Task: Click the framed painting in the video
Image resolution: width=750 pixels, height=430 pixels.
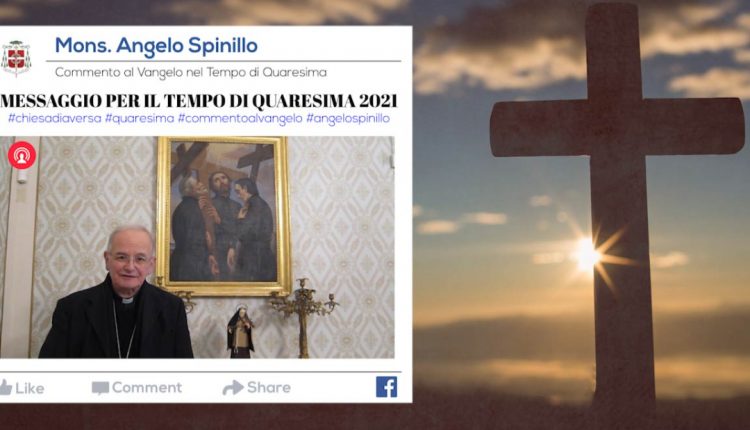Action: [x=224, y=216]
